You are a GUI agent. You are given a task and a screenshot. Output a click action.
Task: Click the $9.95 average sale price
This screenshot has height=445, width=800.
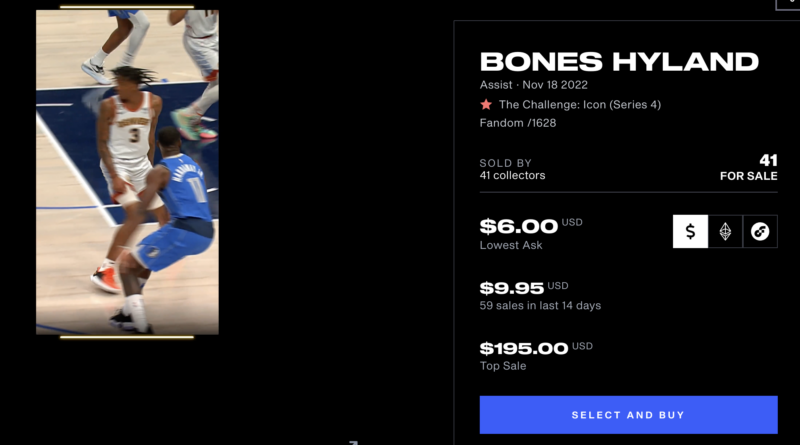(x=511, y=288)
